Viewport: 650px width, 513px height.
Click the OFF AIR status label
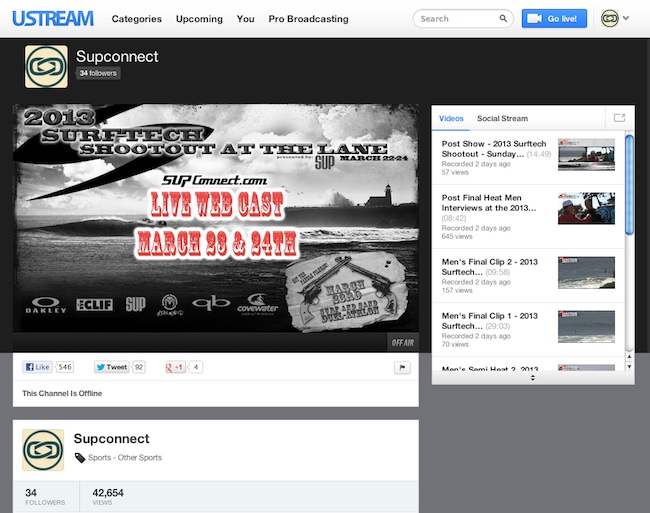point(403,343)
